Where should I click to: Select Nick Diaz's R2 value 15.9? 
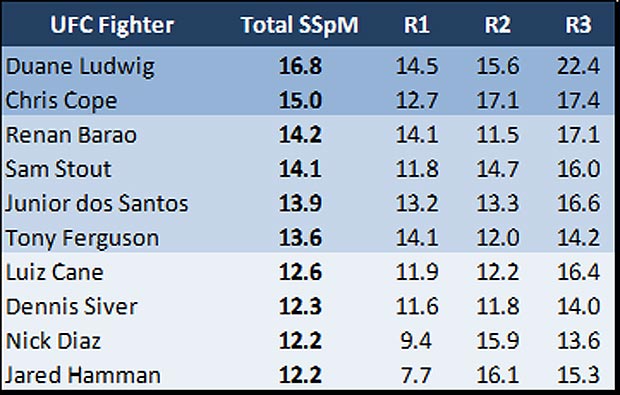pyautogui.click(x=497, y=341)
